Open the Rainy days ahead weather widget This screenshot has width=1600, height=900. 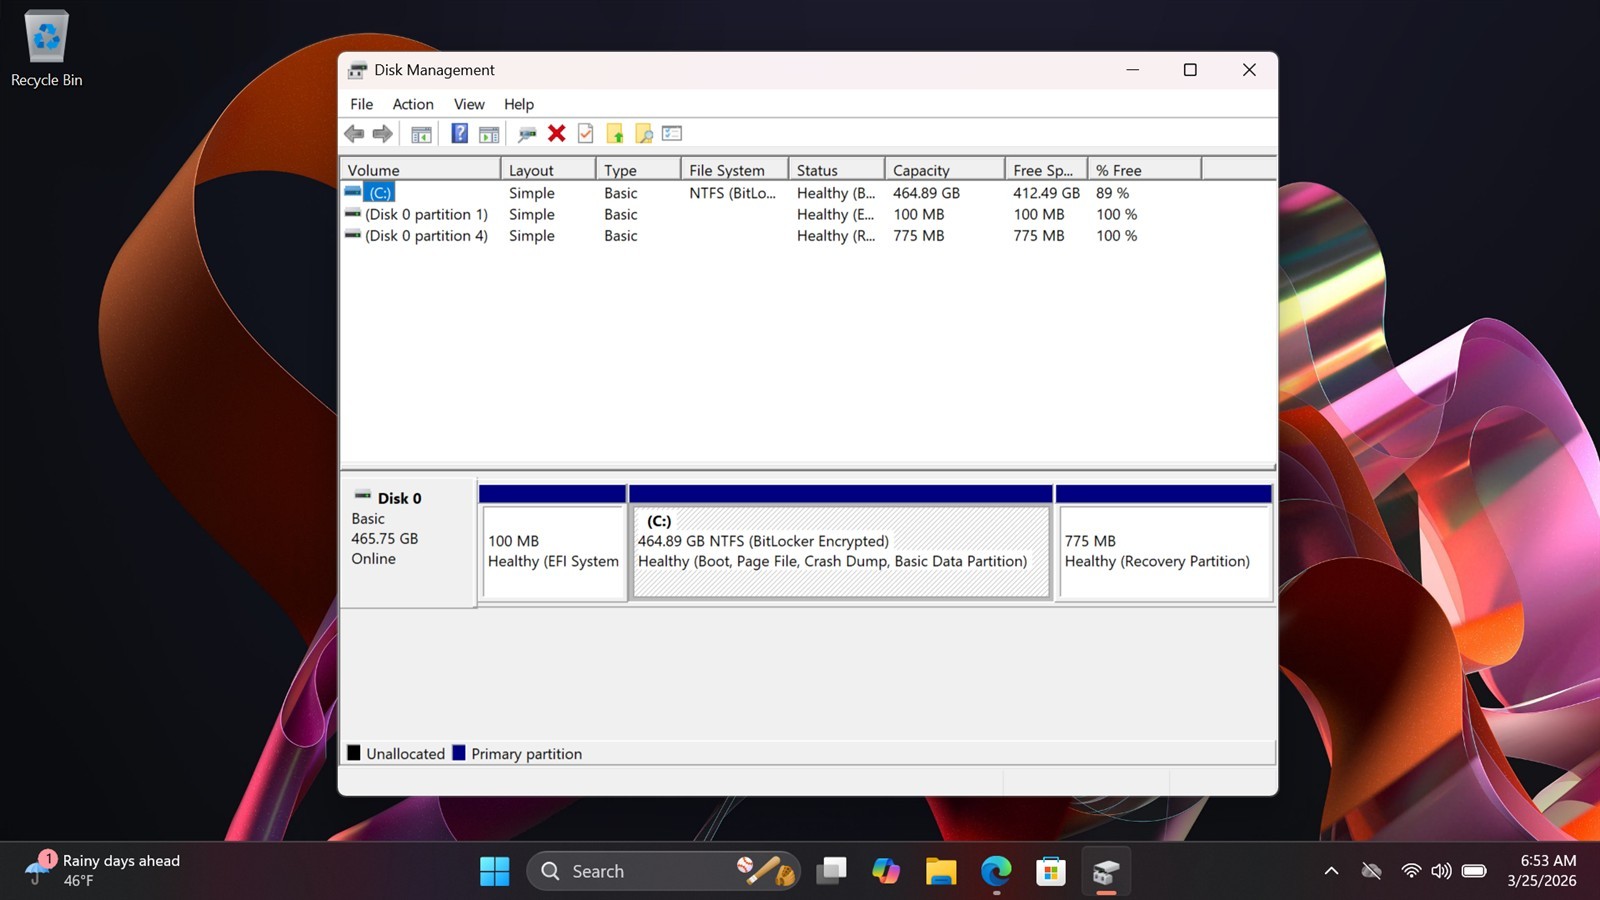(x=103, y=871)
